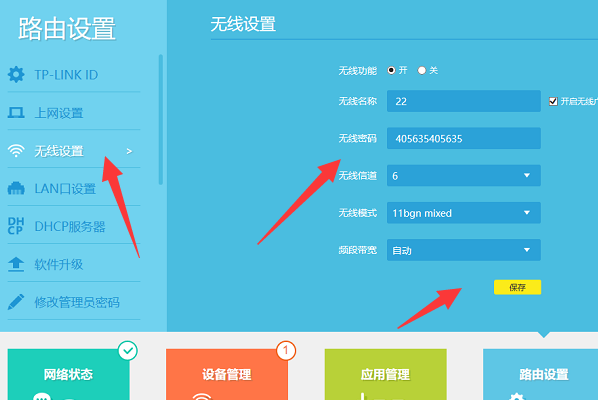The width and height of the screenshot is (598, 400).
Task: Open the 应用管理 tile
Action: [x=385, y=374]
